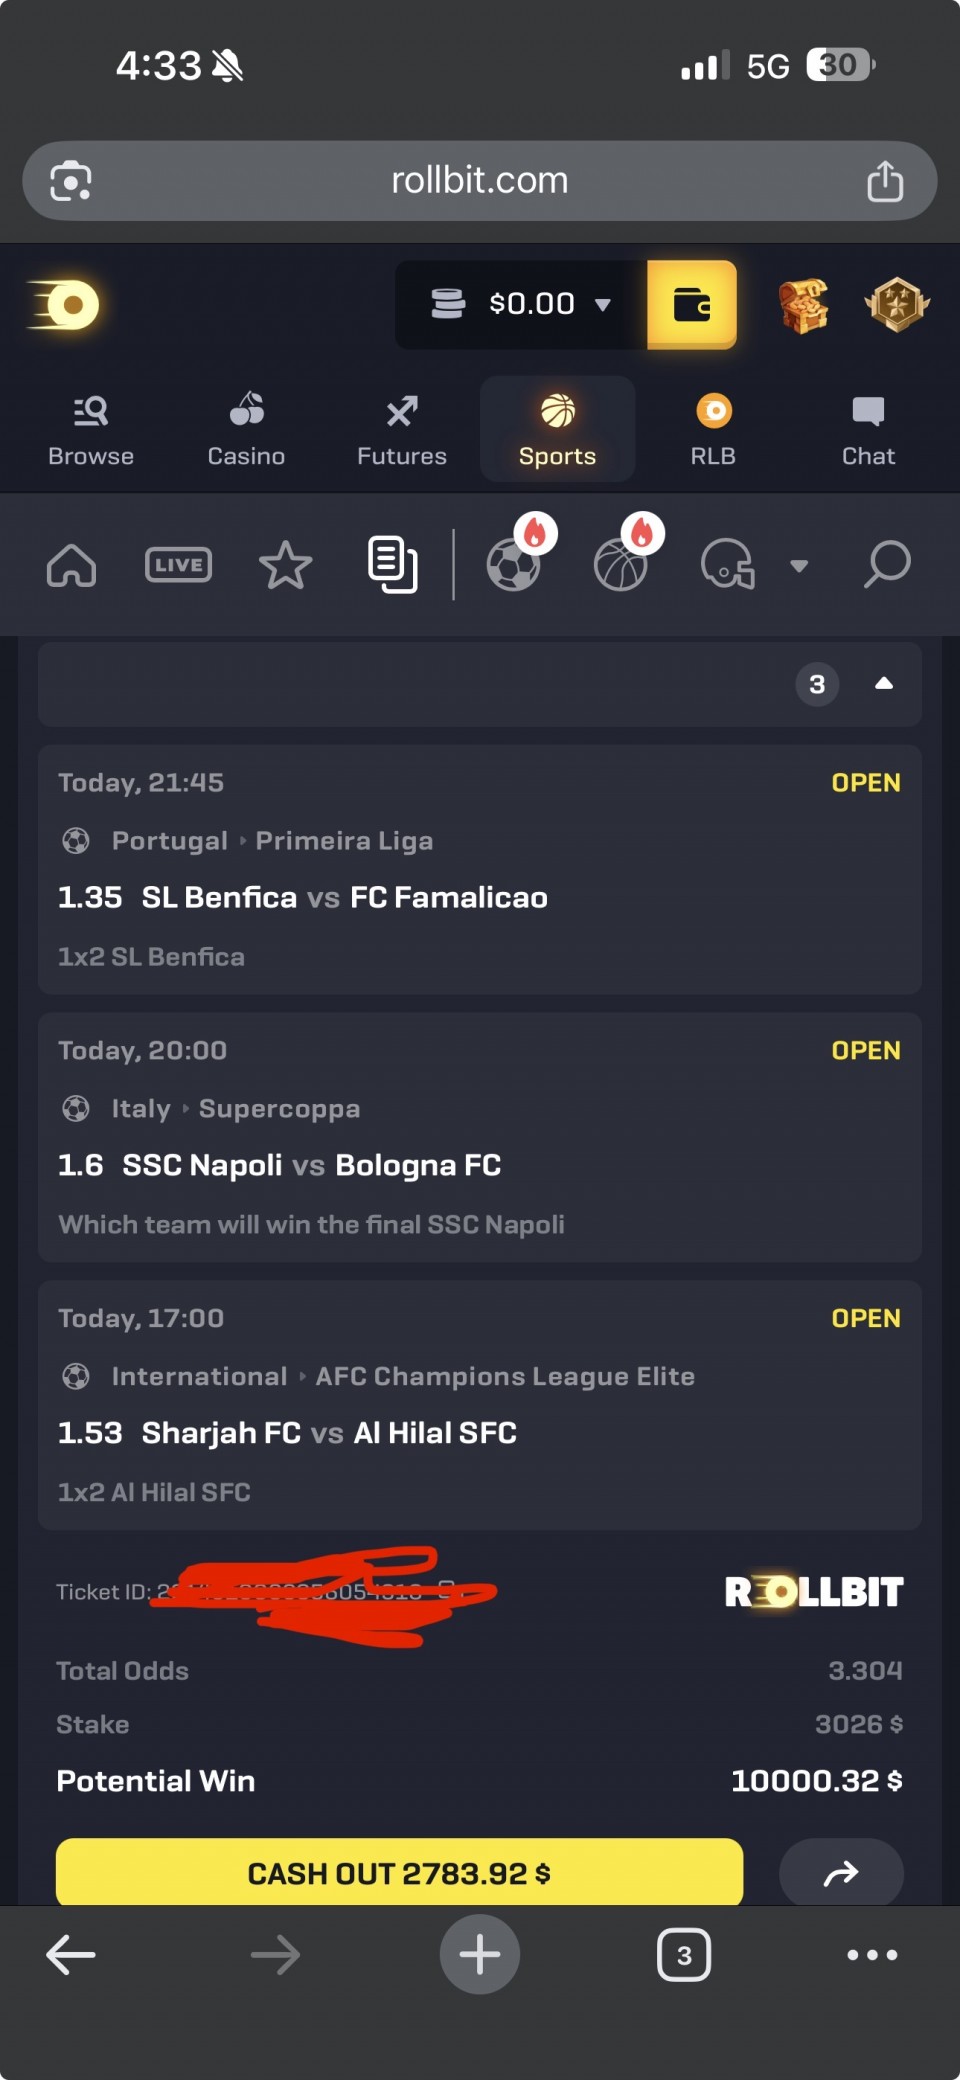Click the Rollbit logo in header
Viewport: 960px width, 2080px height.
64,304
